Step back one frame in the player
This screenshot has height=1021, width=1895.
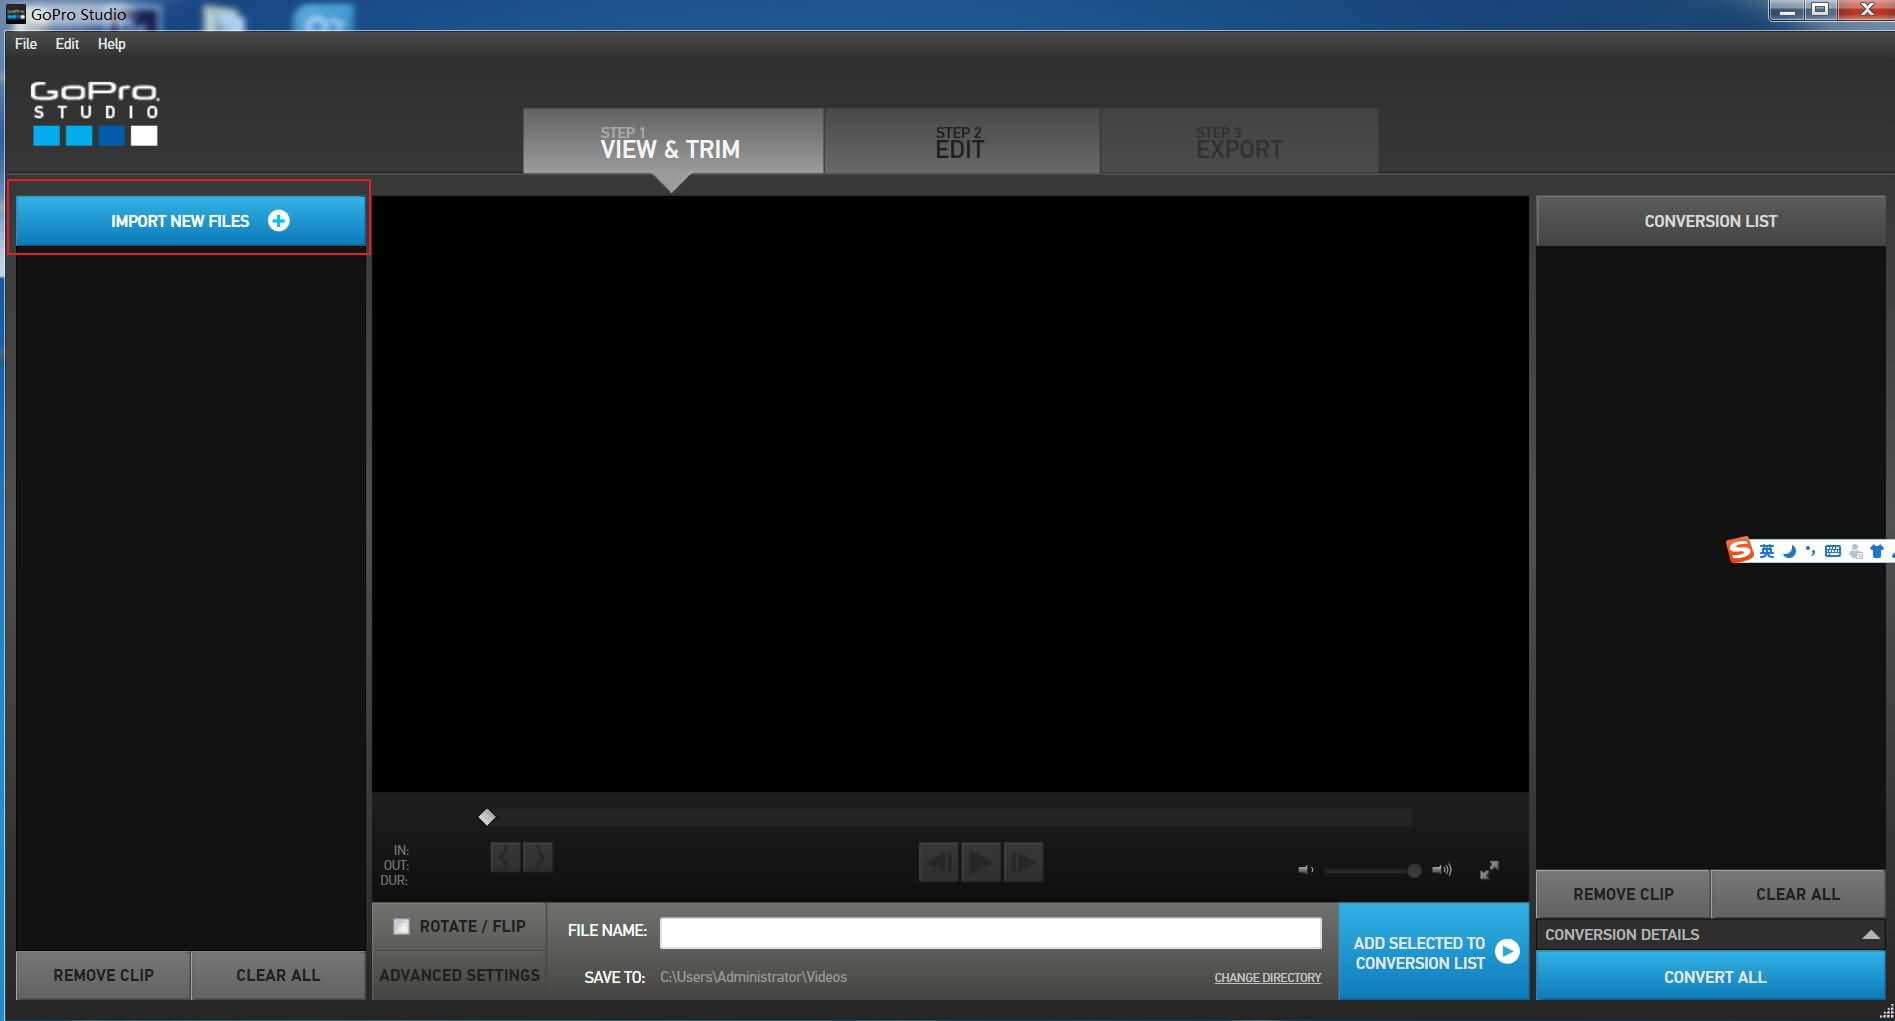[938, 861]
